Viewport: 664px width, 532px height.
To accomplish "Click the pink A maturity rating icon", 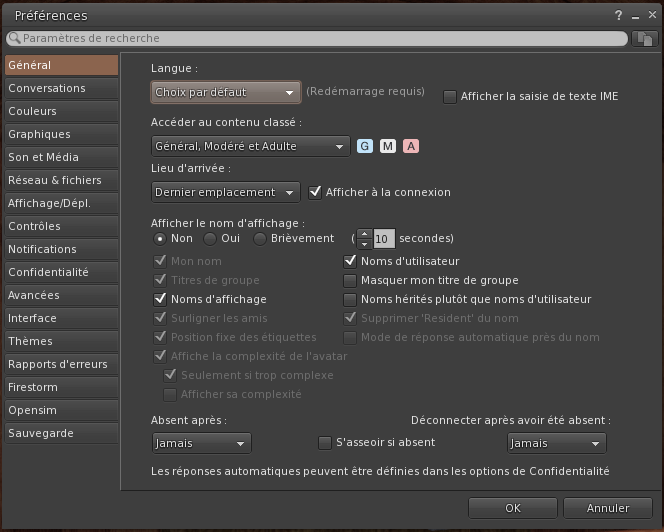I will (411, 147).
